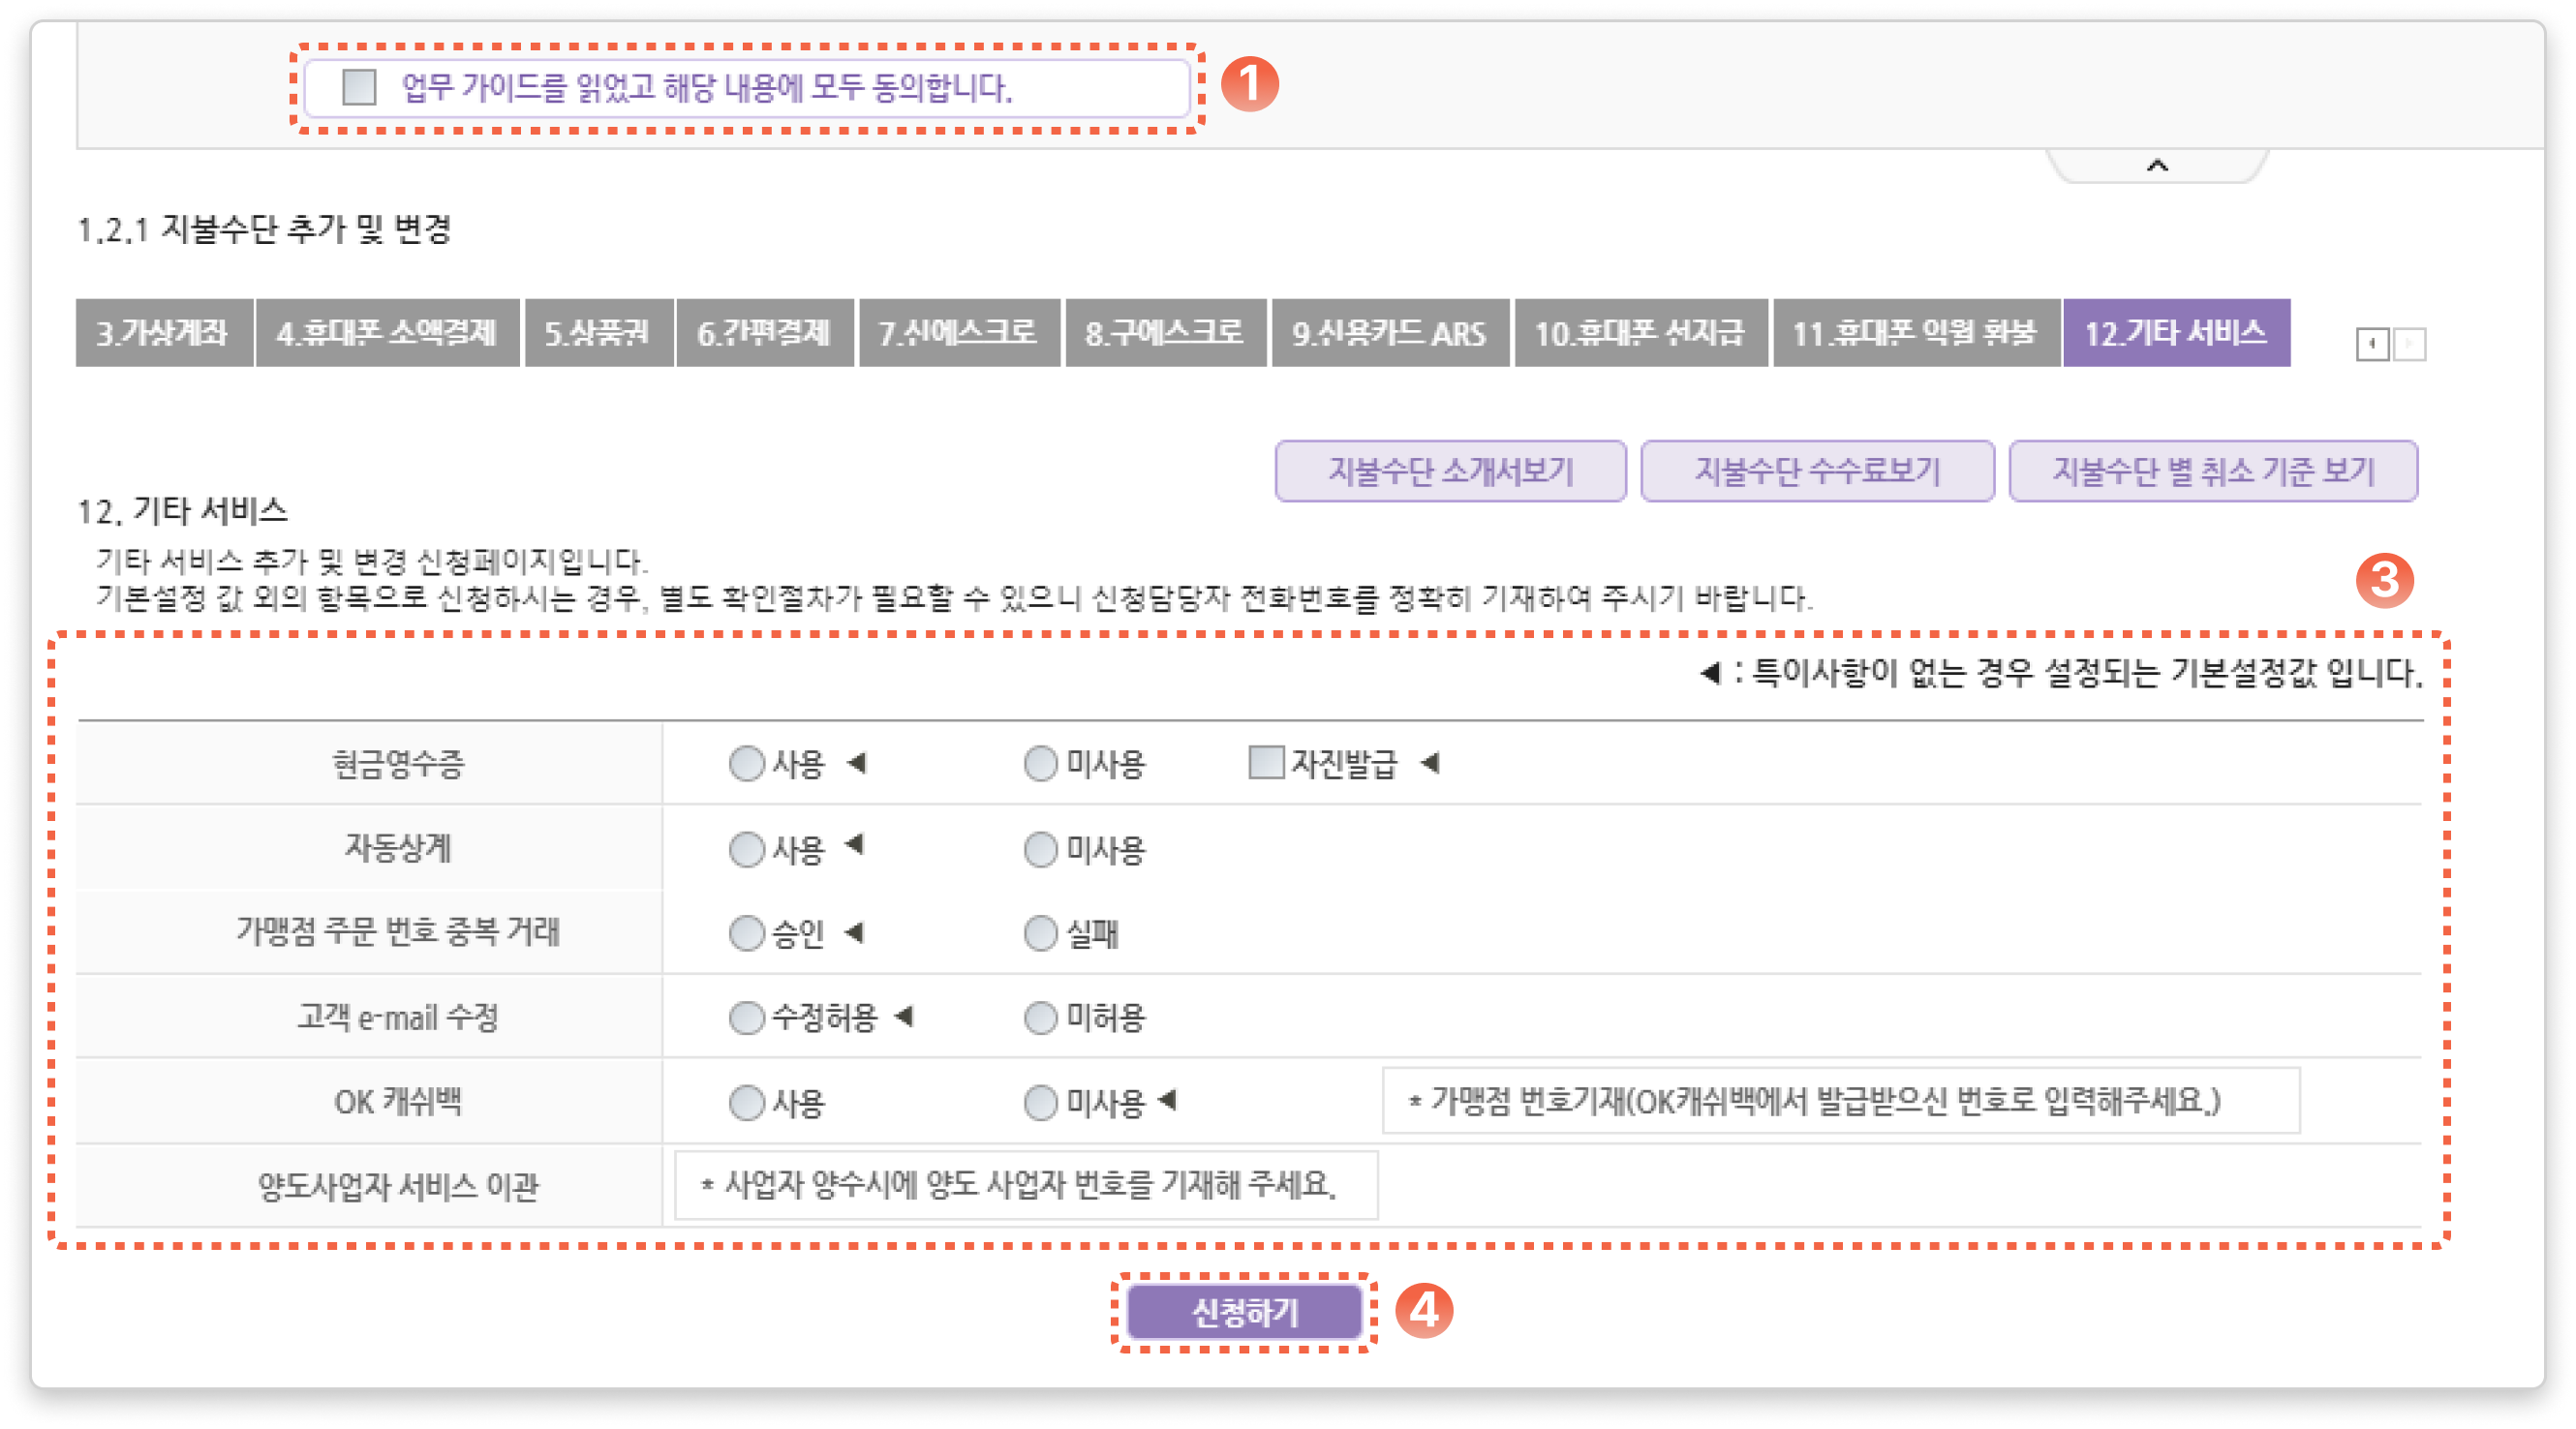Choose 사용 for 자동상계

click(746, 850)
